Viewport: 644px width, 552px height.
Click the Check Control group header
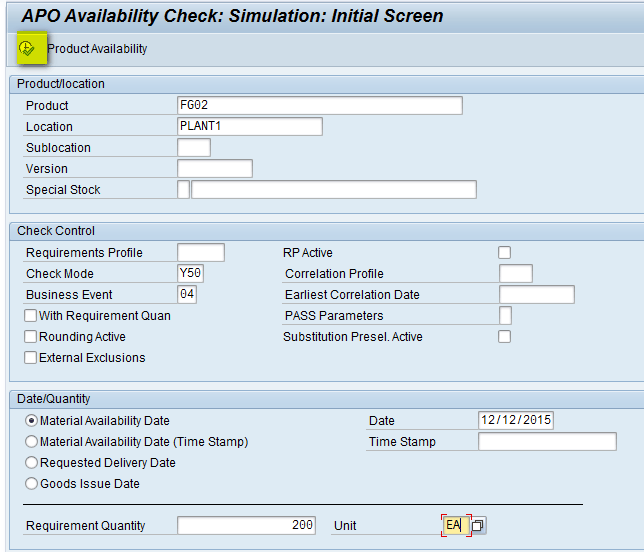56,231
